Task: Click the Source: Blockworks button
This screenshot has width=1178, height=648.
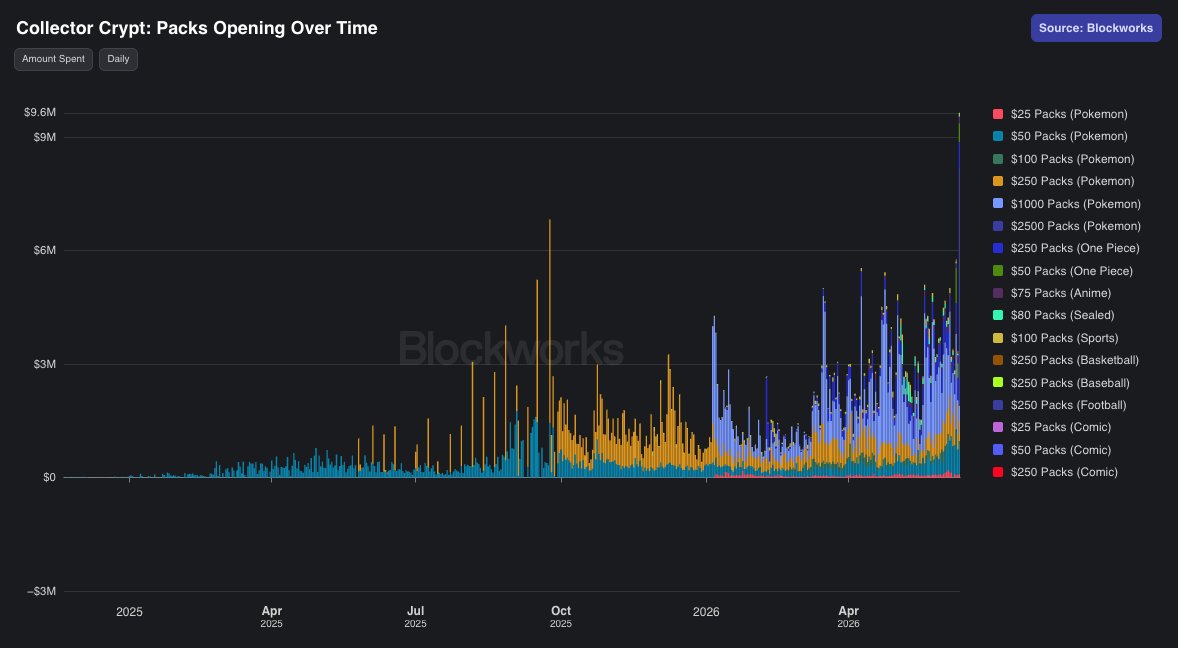Action: click(1096, 28)
